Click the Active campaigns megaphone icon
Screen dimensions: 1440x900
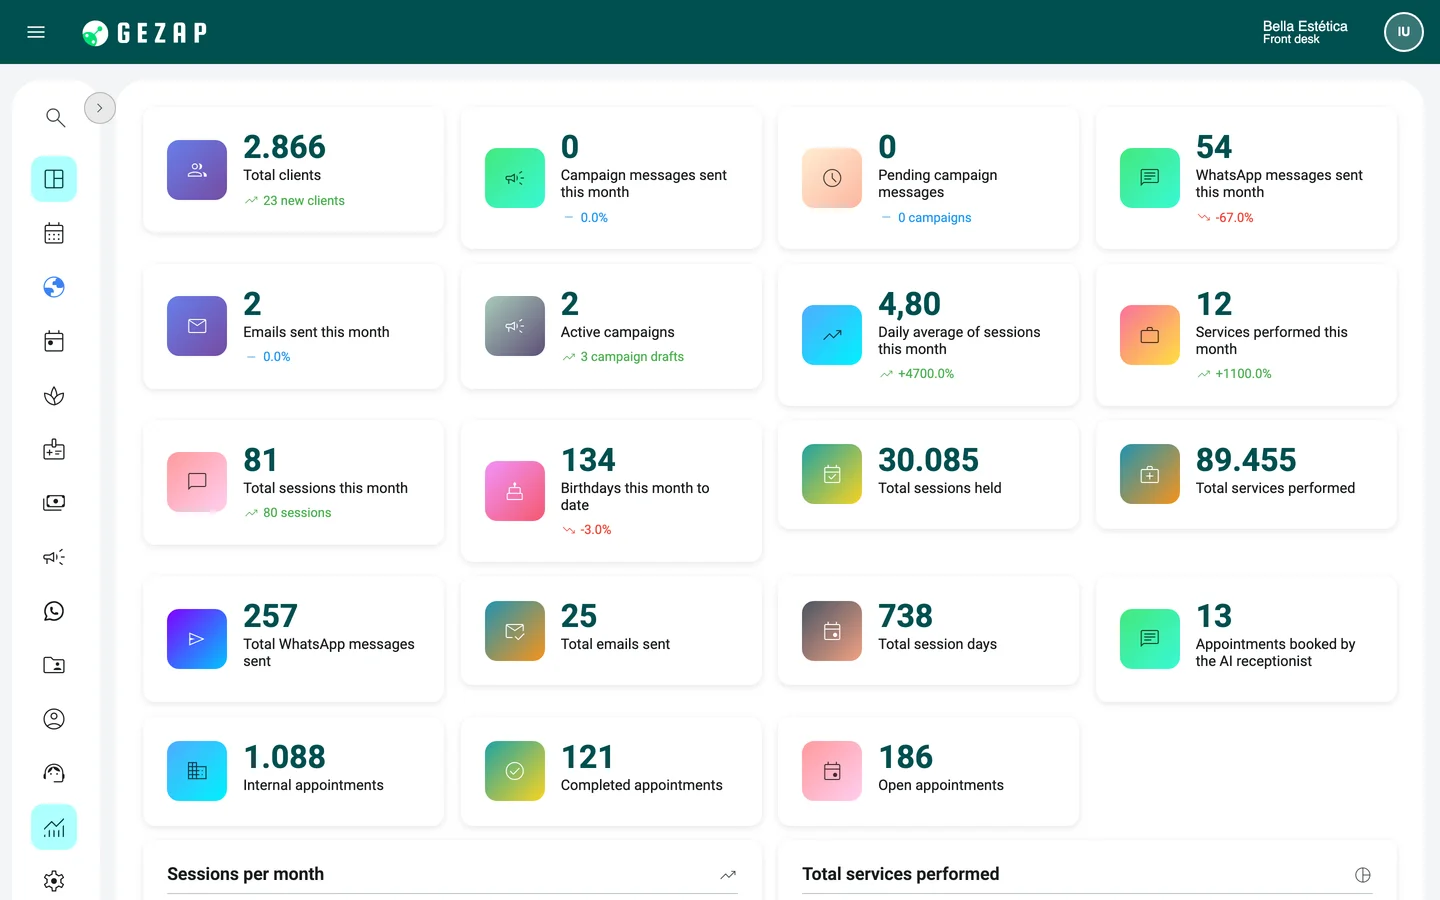point(515,326)
